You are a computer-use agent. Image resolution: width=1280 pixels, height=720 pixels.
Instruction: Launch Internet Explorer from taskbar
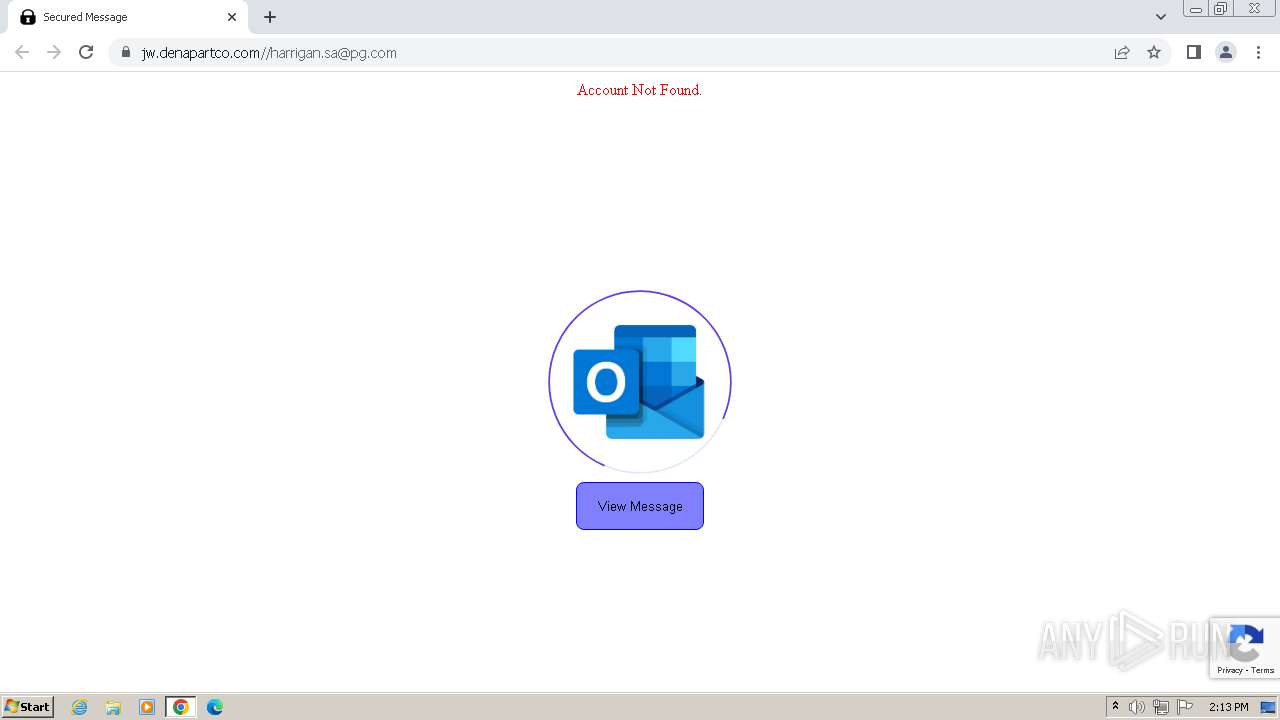click(80, 707)
